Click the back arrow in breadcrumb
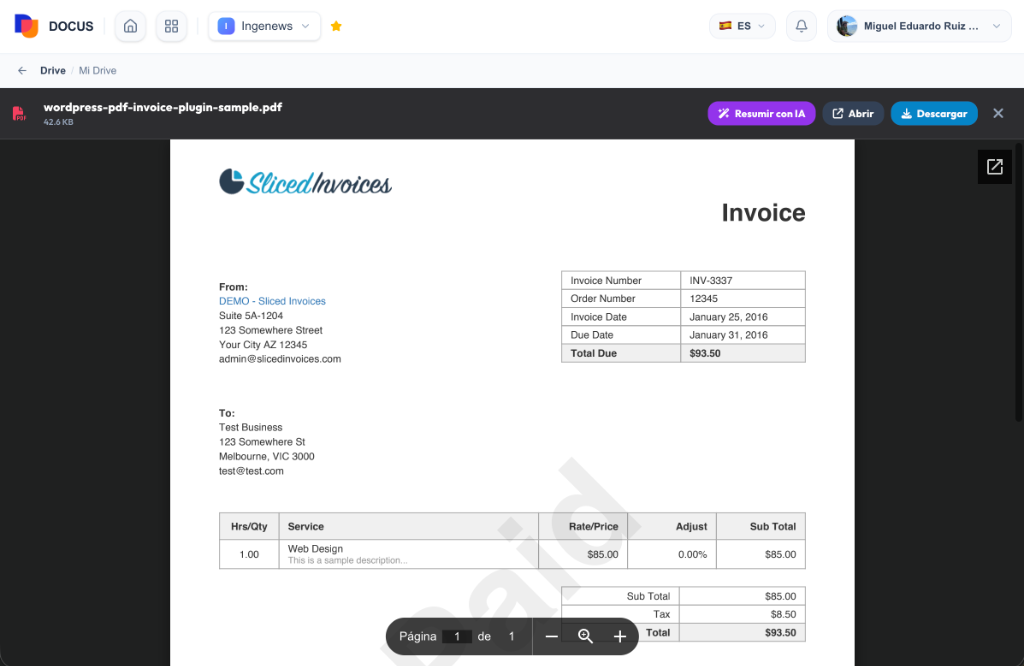Viewport: 1024px width, 666px height. point(22,71)
